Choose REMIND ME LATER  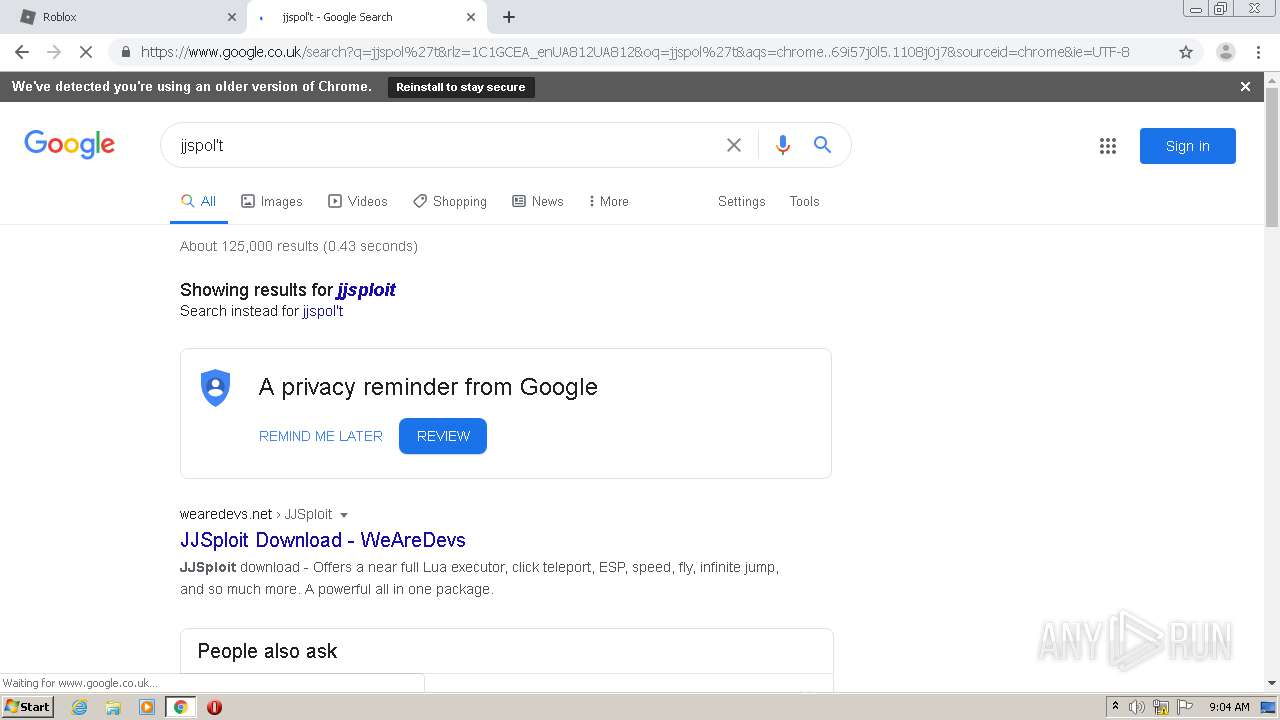point(321,436)
